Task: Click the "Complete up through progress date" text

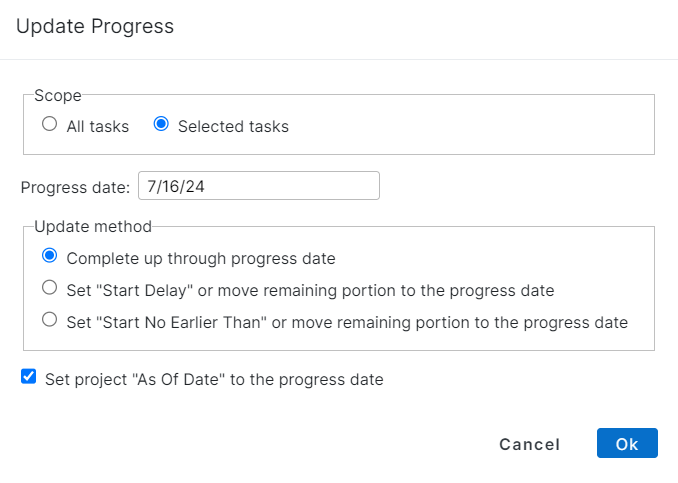Action: 201,258
